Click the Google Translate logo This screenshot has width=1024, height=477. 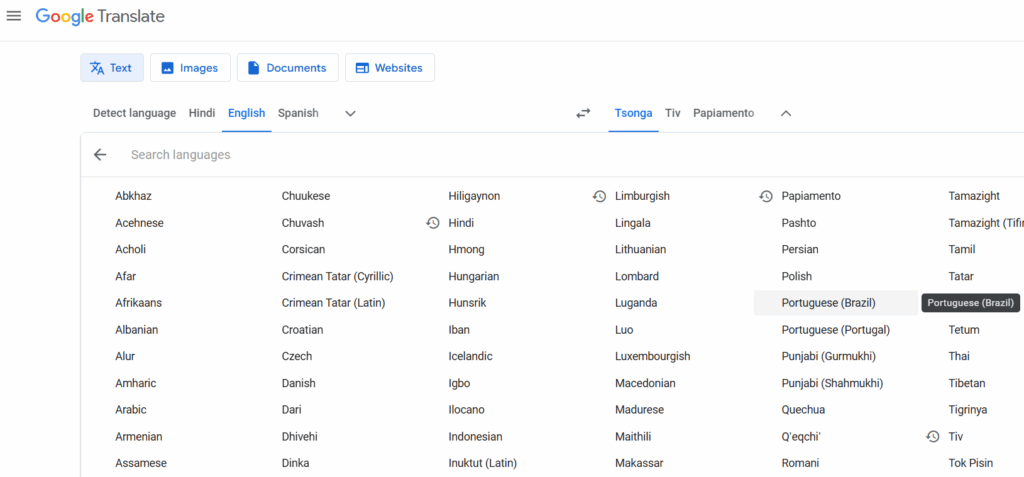coord(100,17)
